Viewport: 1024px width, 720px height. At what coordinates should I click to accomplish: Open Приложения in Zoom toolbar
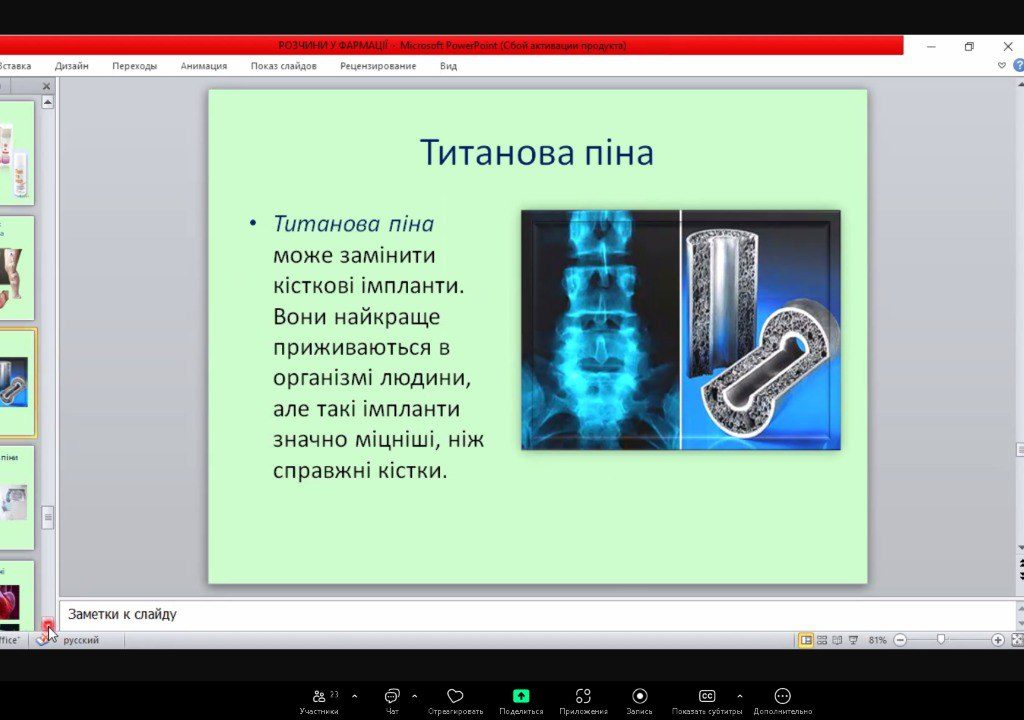click(583, 701)
